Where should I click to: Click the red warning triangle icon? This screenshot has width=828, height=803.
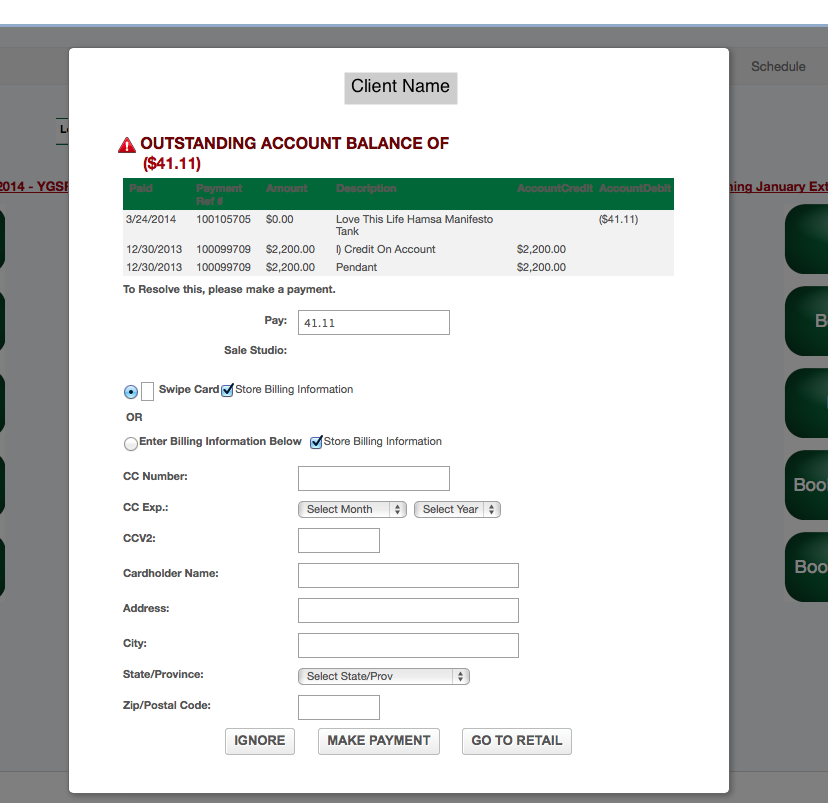tap(127, 143)
